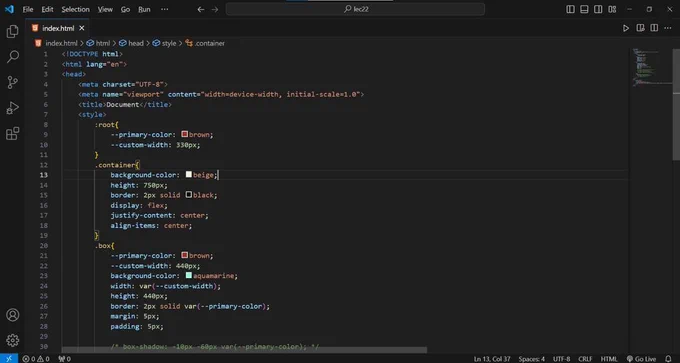
Task: Click the :root{ selector on line 8
Action: pyautogui.click(x=106, y=124)
